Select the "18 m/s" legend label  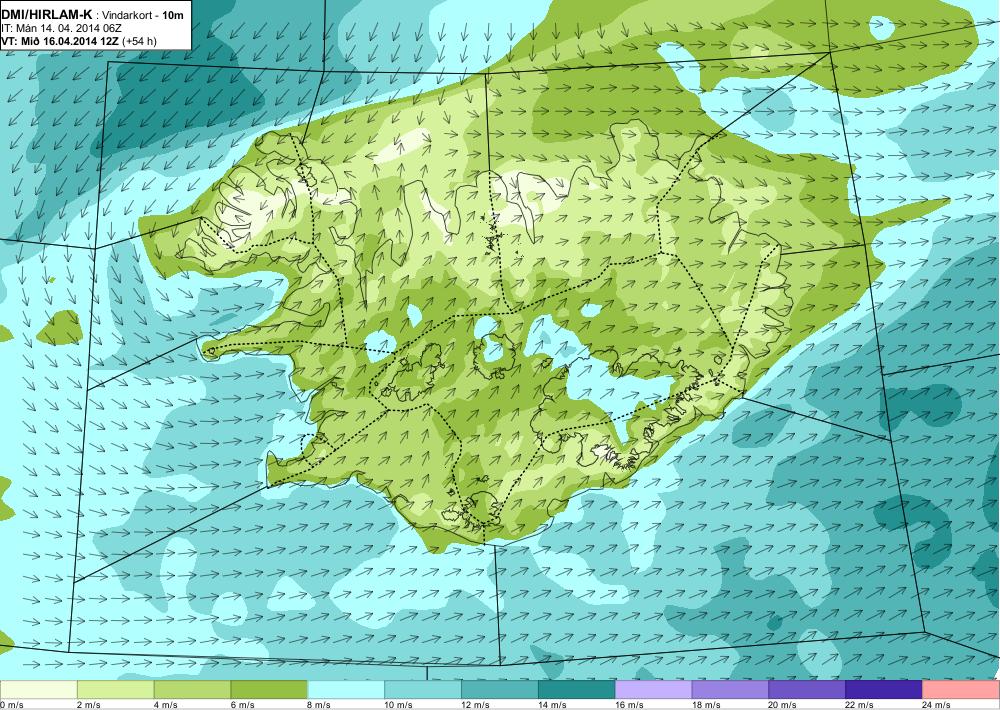[x=705, y=705]
